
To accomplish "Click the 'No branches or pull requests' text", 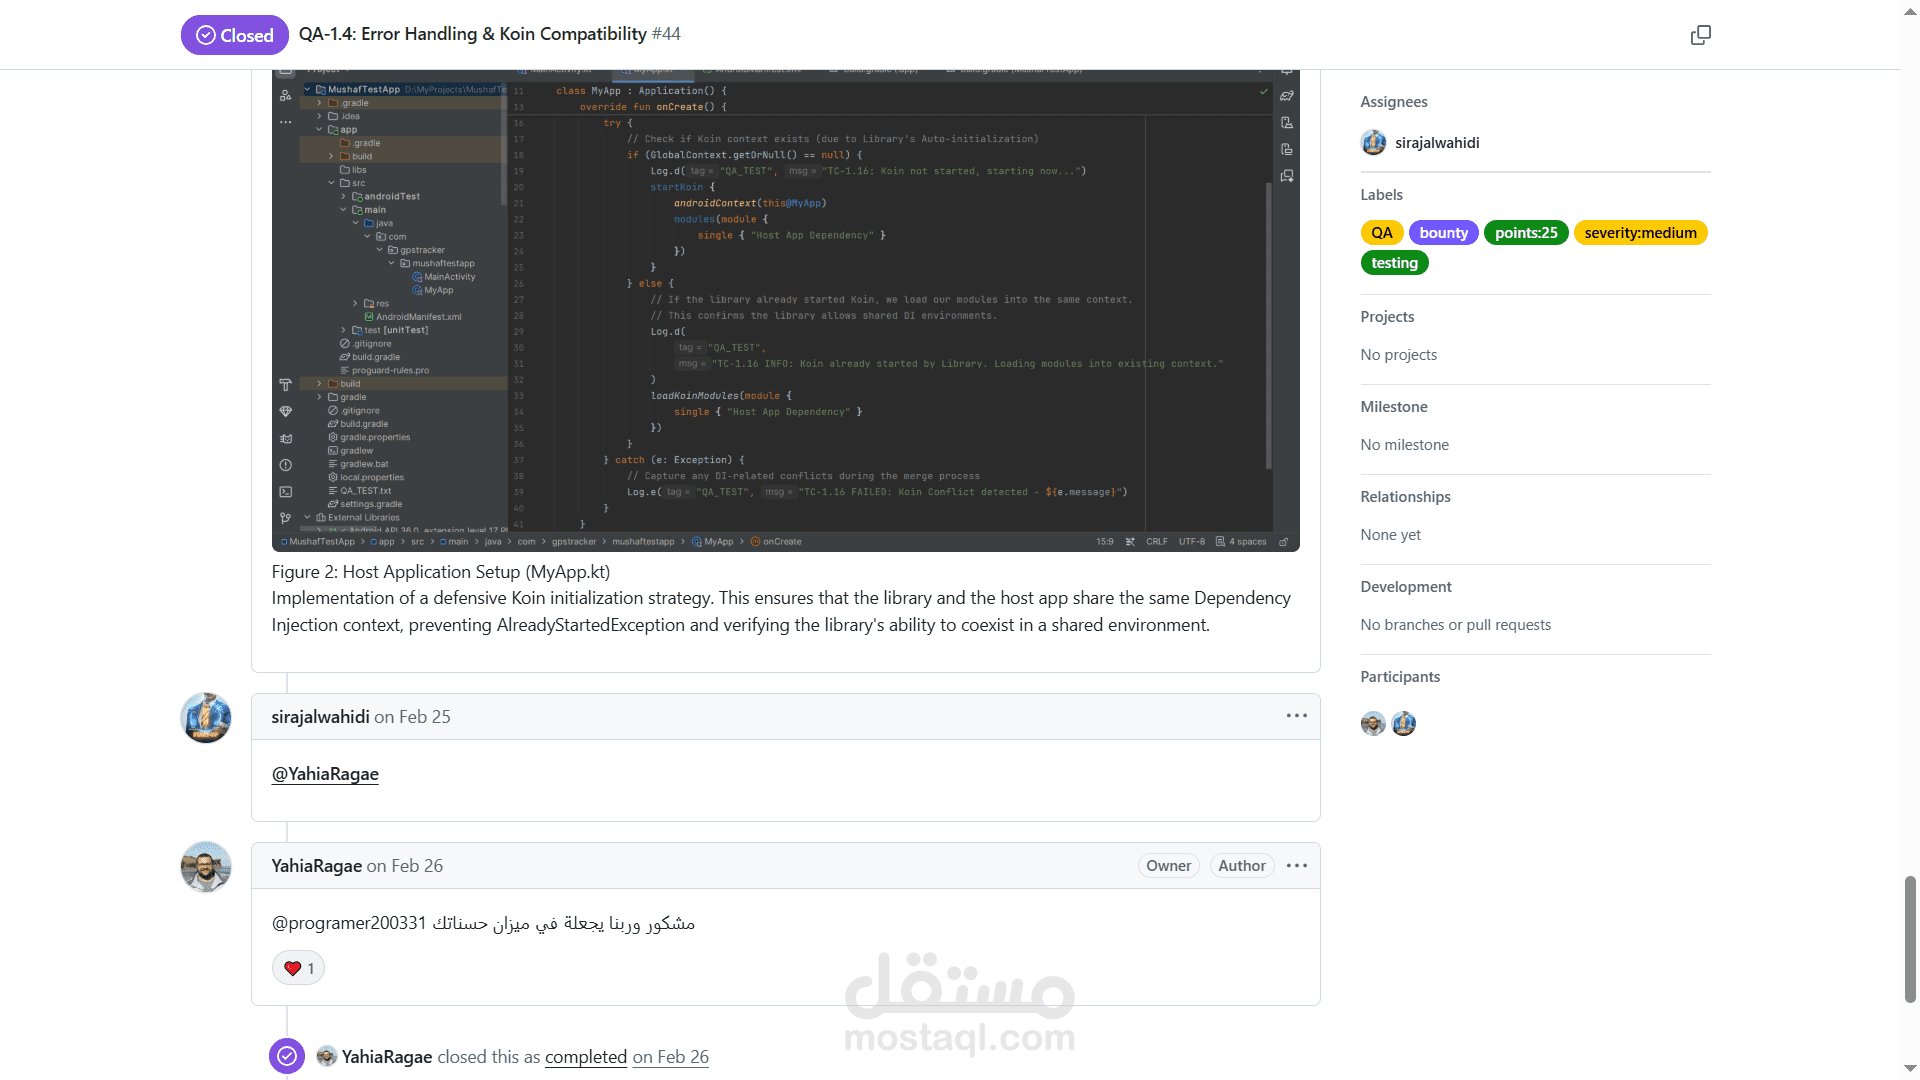I will pyautogui.click(x=1455, y=625).
